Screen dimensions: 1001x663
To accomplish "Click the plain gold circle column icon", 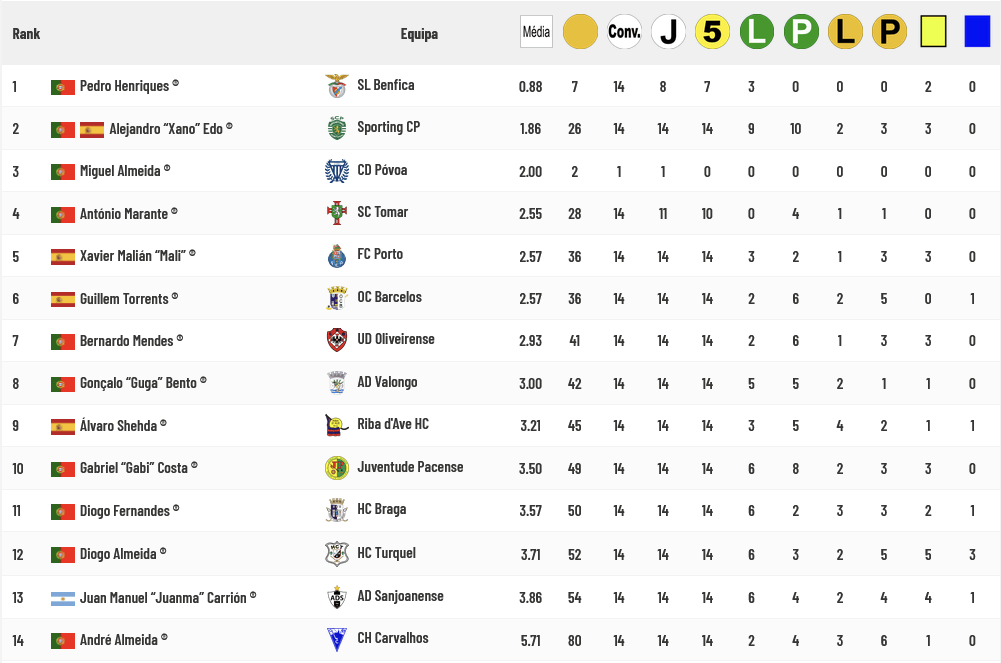I will [x=580, y=32].
